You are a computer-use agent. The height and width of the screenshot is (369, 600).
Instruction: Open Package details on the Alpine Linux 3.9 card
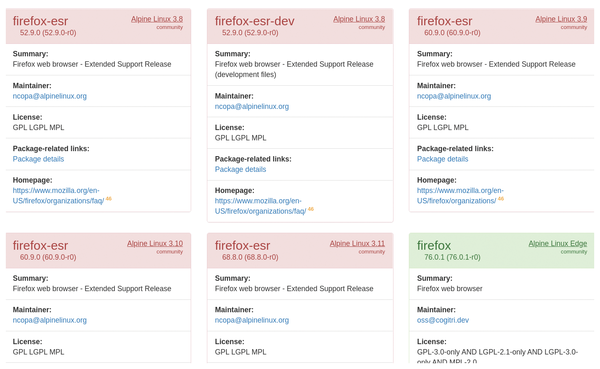pyautogui.click(x=442, y=159)
